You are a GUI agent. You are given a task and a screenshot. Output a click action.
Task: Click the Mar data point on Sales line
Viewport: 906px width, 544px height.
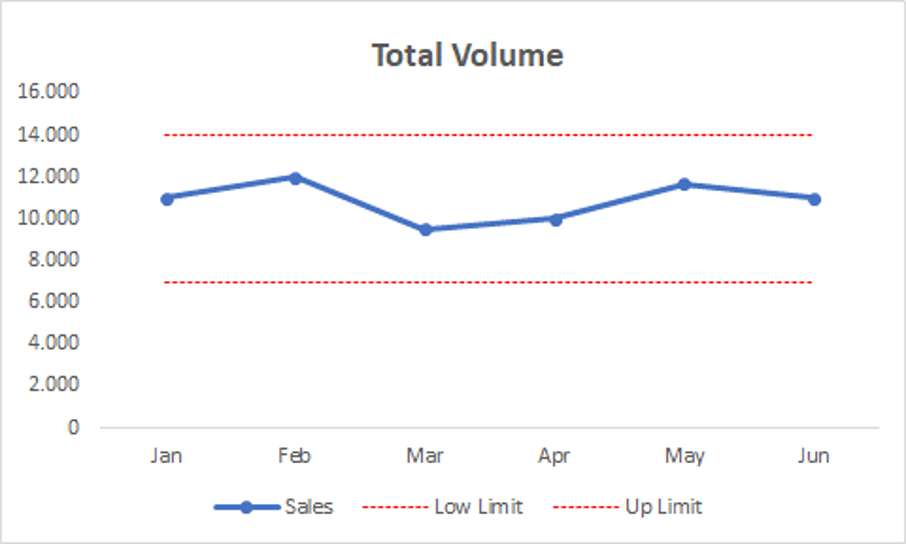(x=425, y=230)
